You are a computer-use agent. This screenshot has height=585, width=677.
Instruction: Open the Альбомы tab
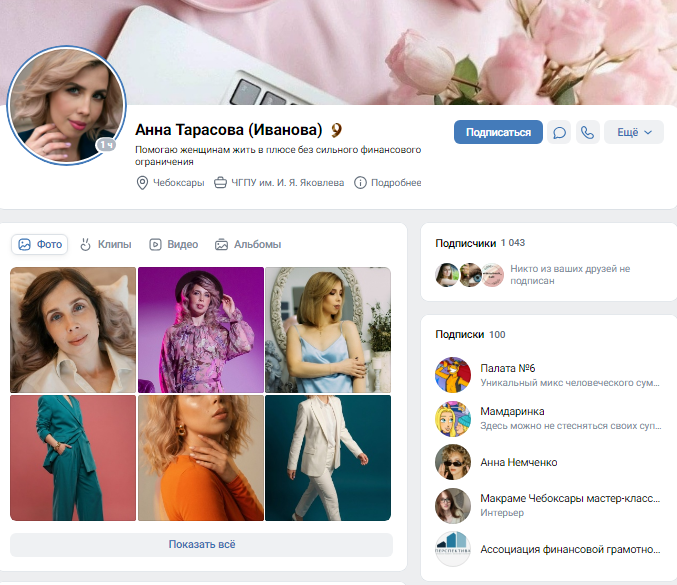(x=248, y=244)
